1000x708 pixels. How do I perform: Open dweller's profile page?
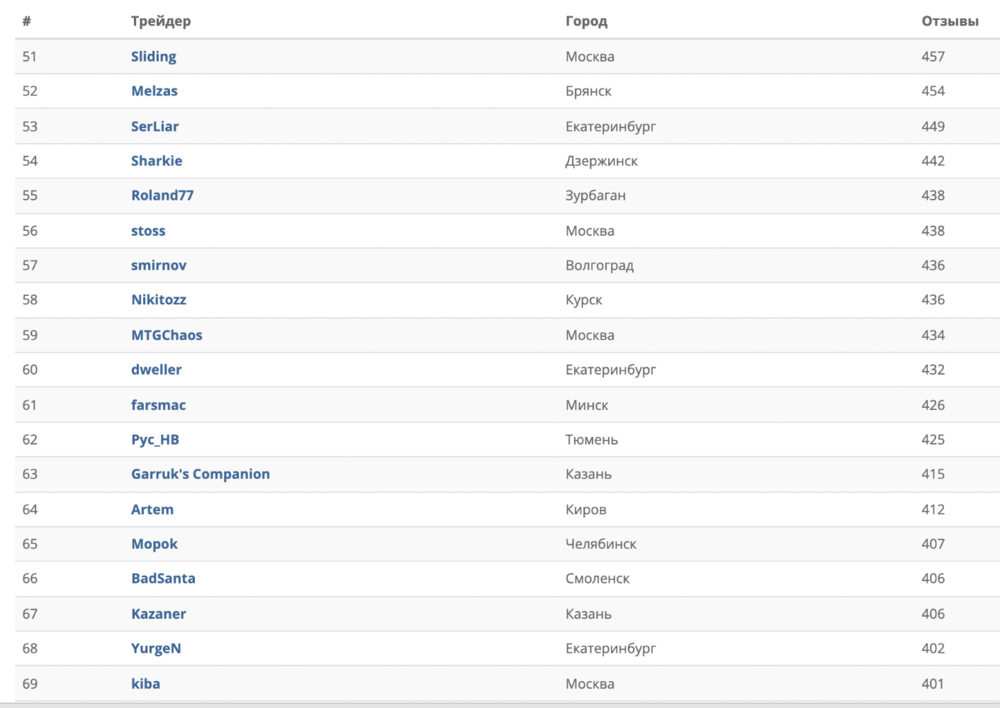point(156,370)
